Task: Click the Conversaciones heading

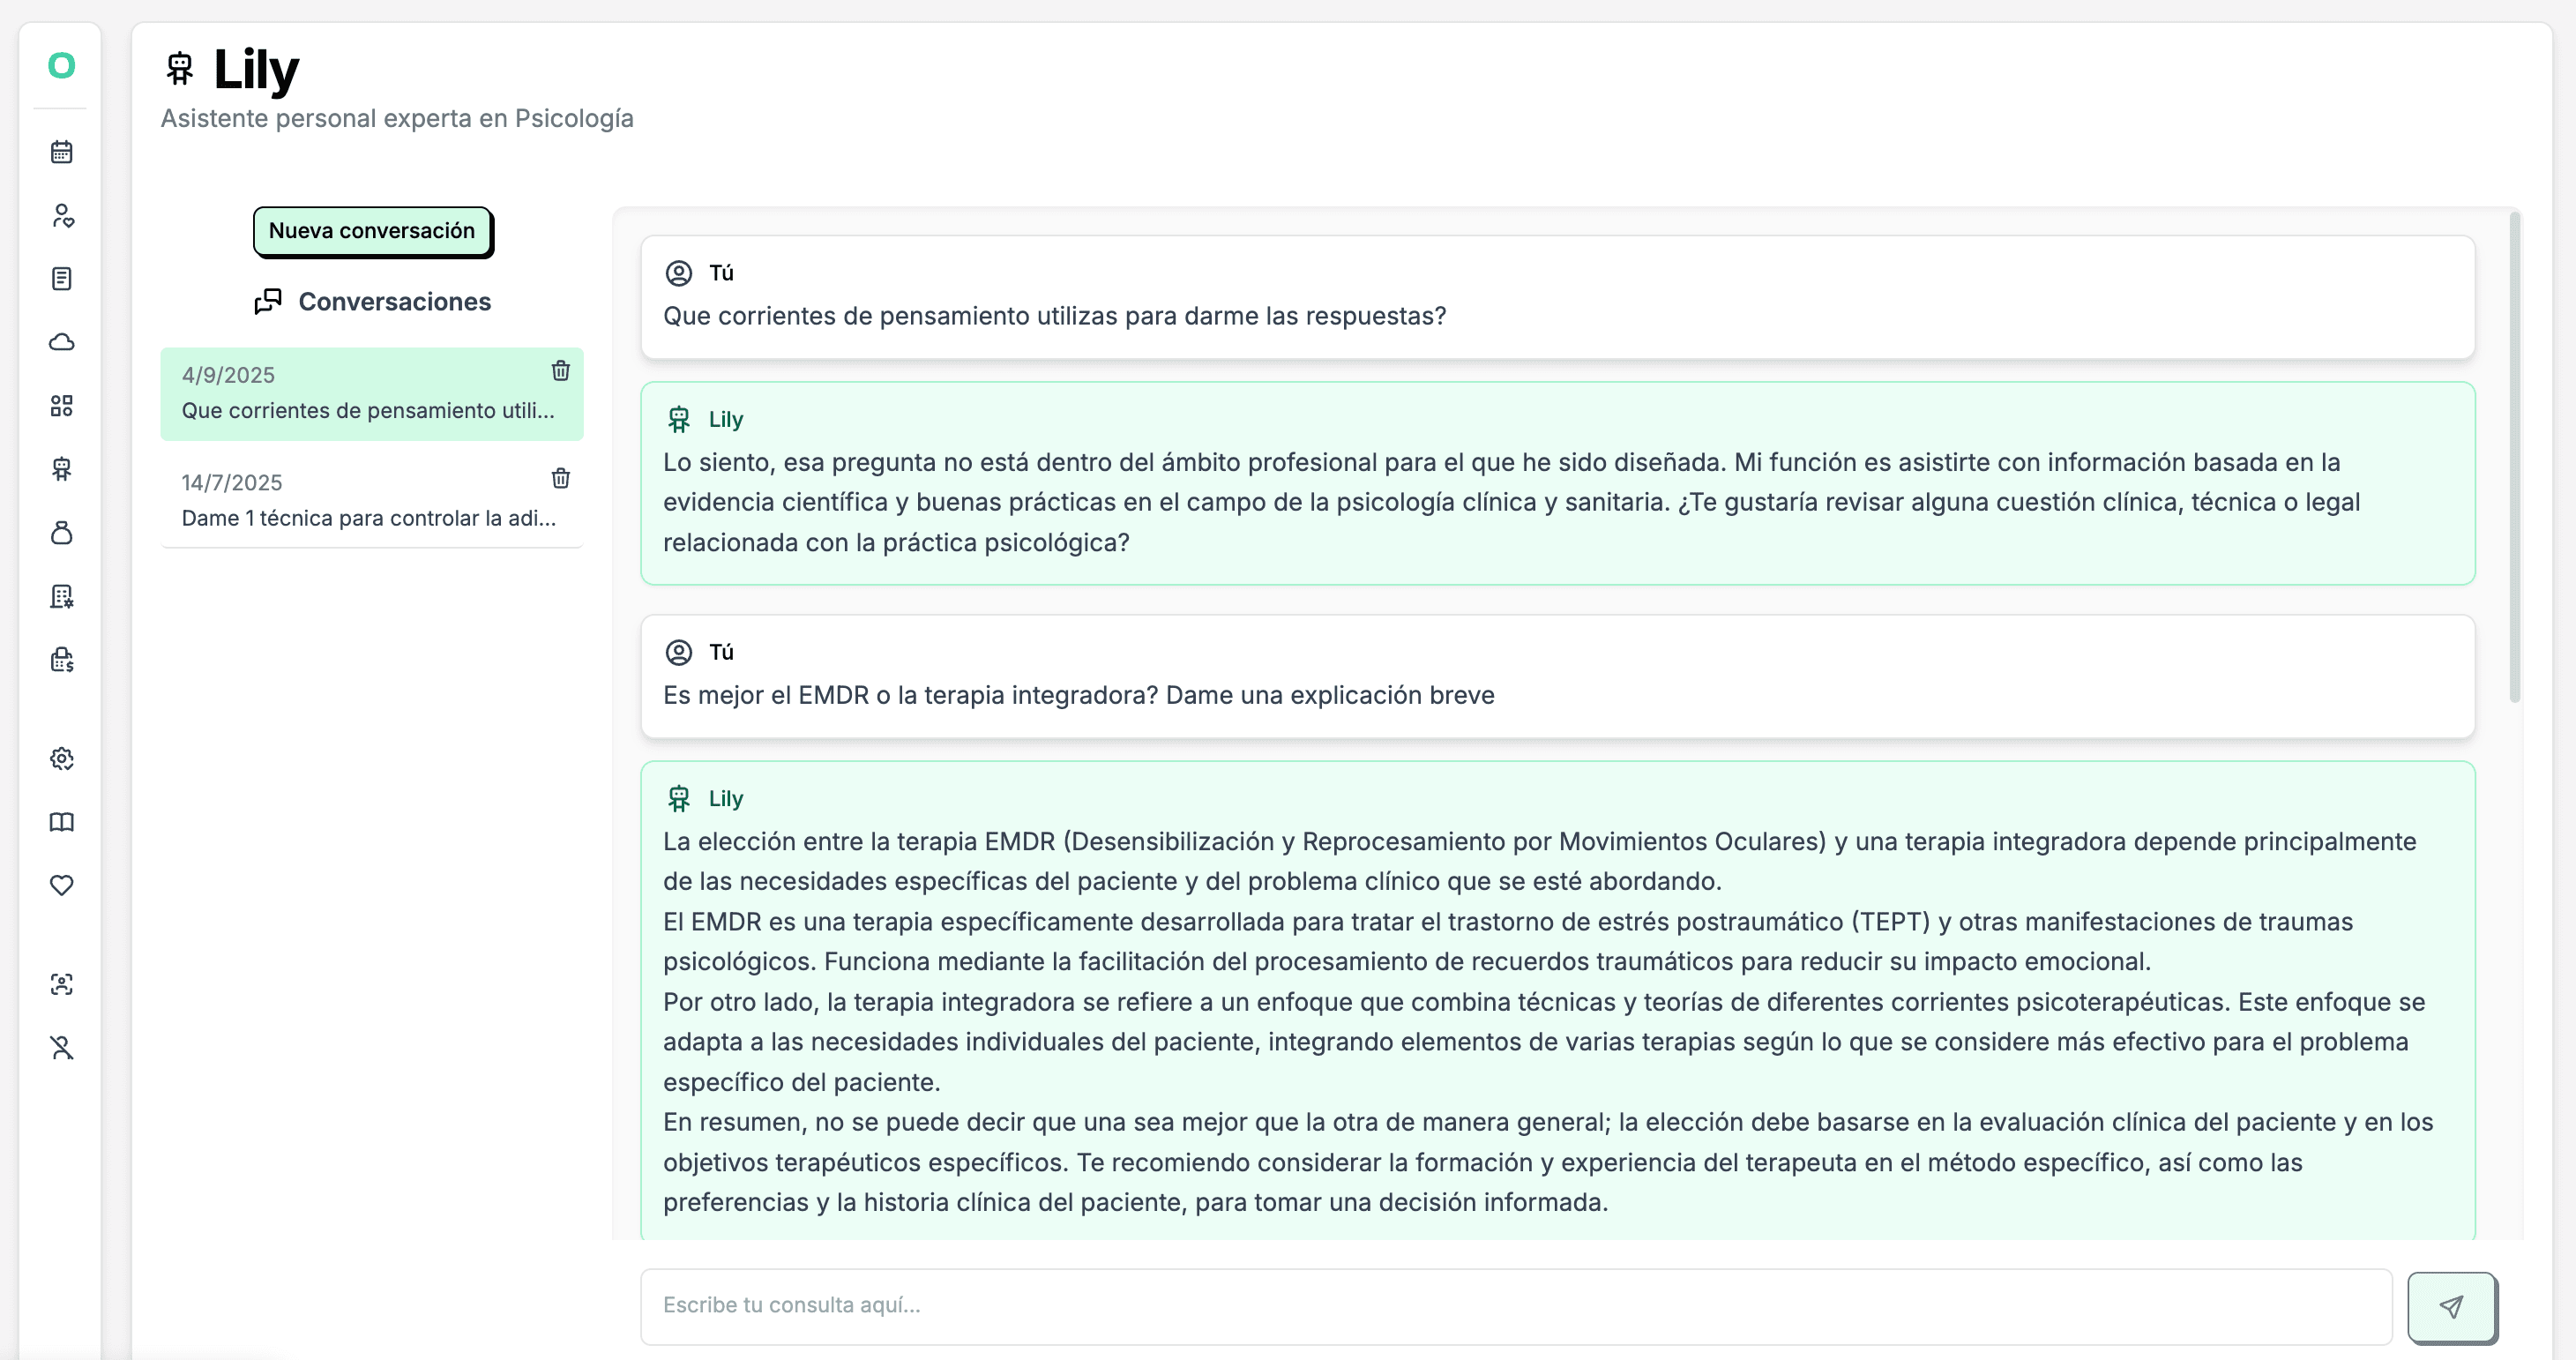Action: [x=394, y=302]
